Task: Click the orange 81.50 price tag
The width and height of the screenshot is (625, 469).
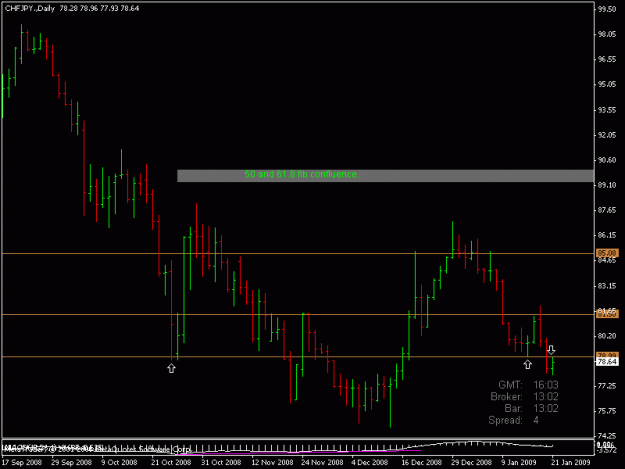Action: [607, 314]
